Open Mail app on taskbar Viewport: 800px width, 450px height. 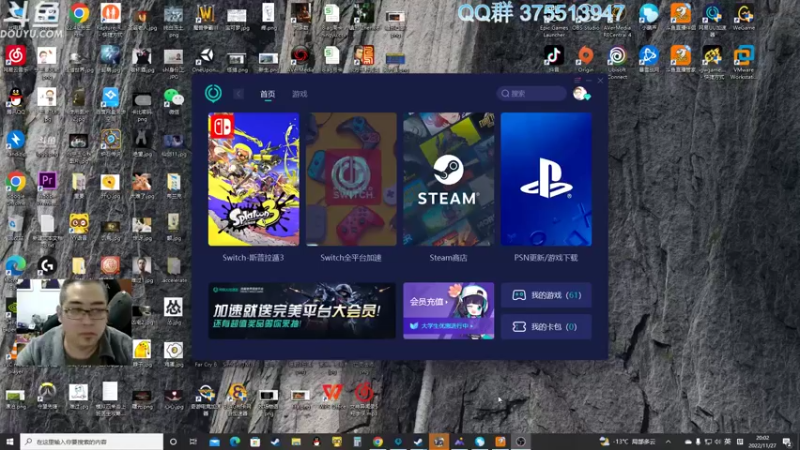point(214,442)
